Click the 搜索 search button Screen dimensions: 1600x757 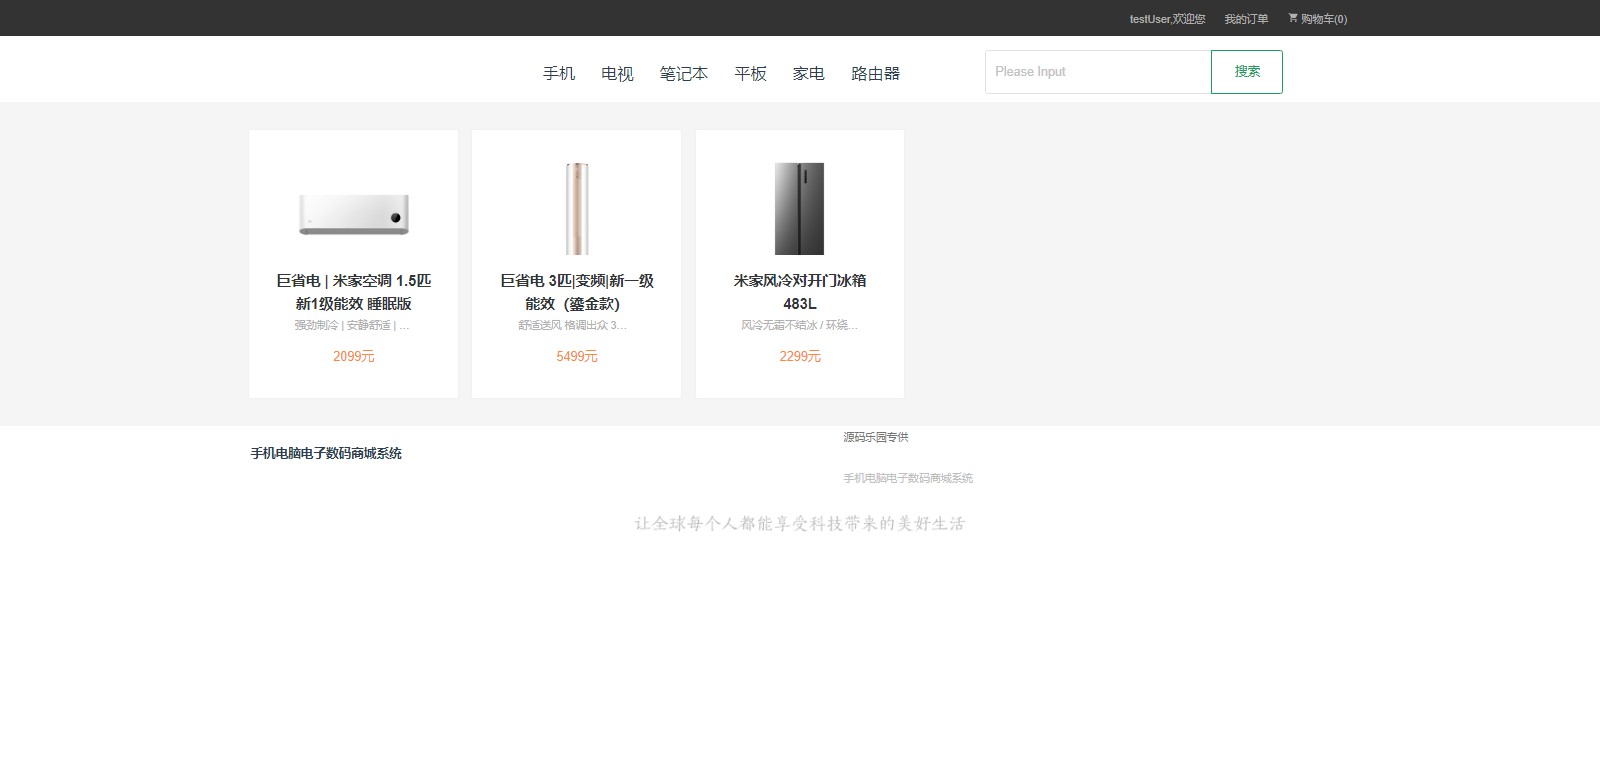point(1247,72)
